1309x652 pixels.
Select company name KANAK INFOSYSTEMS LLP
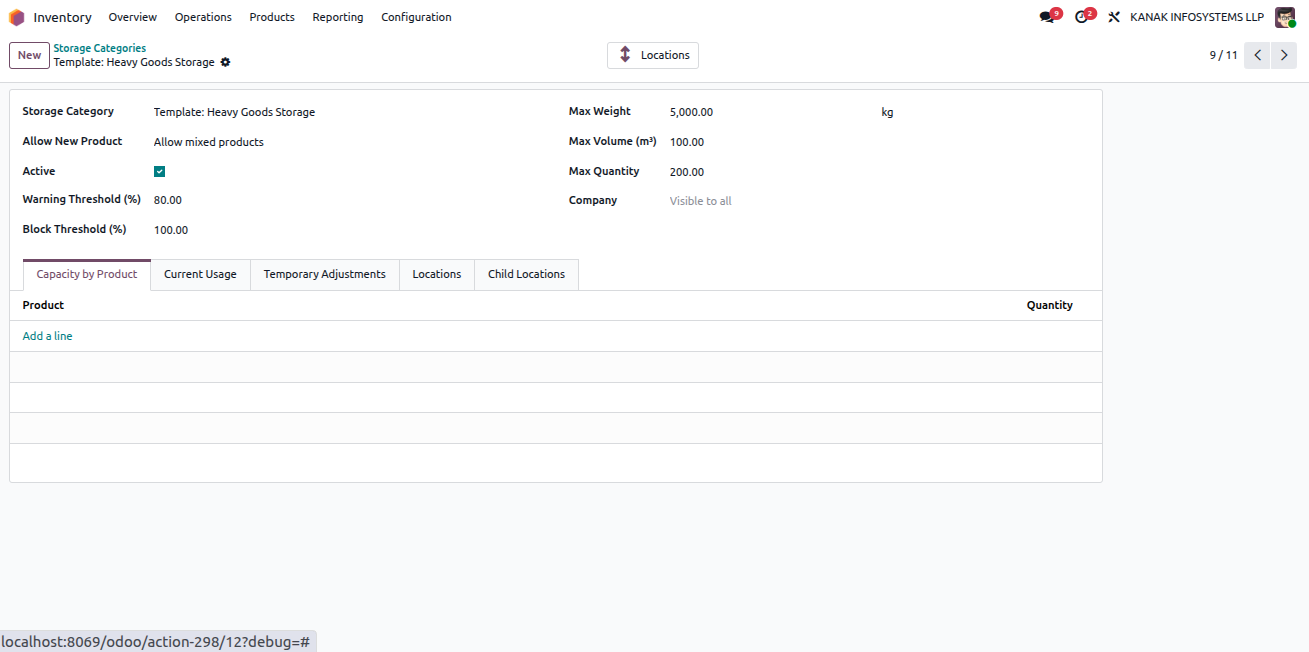pyautogui.click(x=1197, y=17)
